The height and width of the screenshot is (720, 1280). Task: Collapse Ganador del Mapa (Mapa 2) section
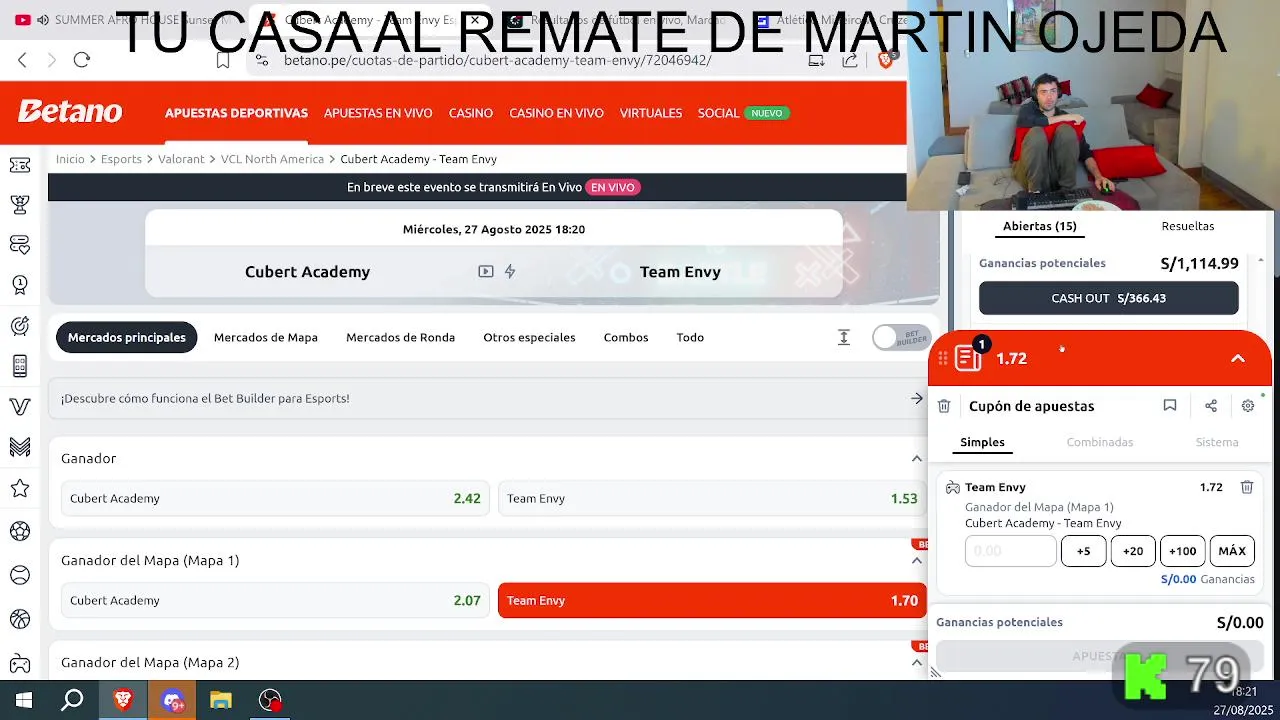click(916, 662)
